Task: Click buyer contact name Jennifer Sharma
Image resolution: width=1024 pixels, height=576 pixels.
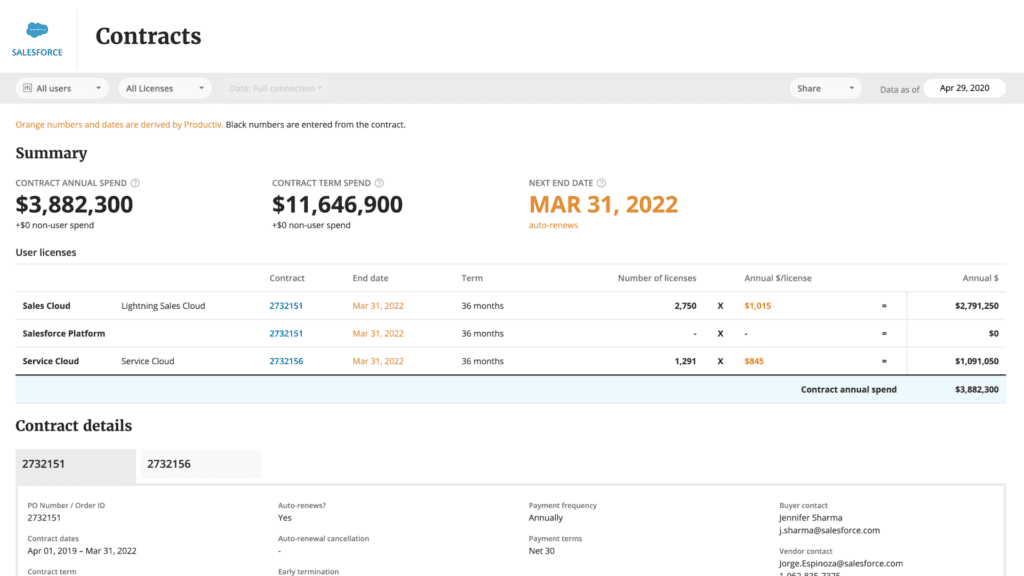Action: [x=810, y=518]
